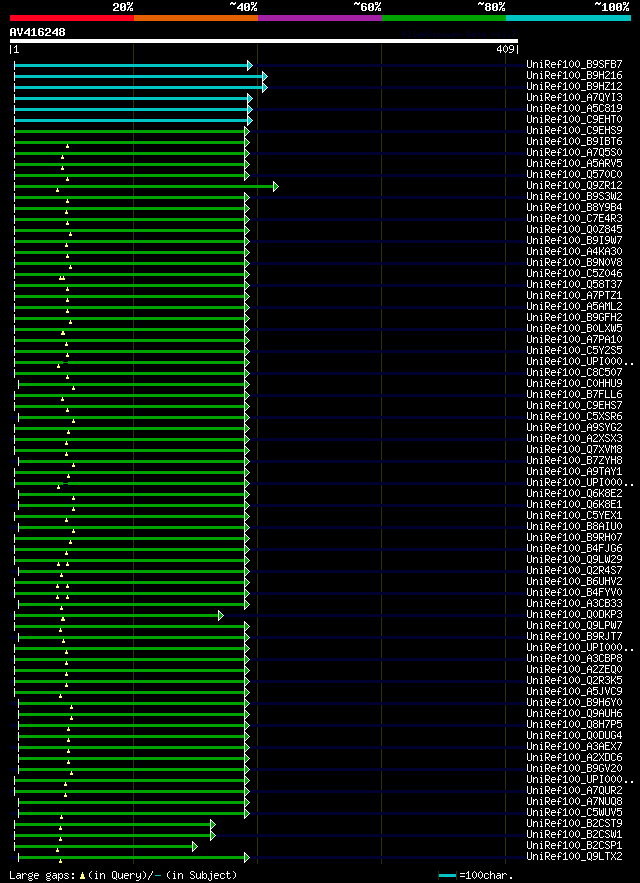Click the yellow gap marker in the C0HHU9 row

point(73,387)
